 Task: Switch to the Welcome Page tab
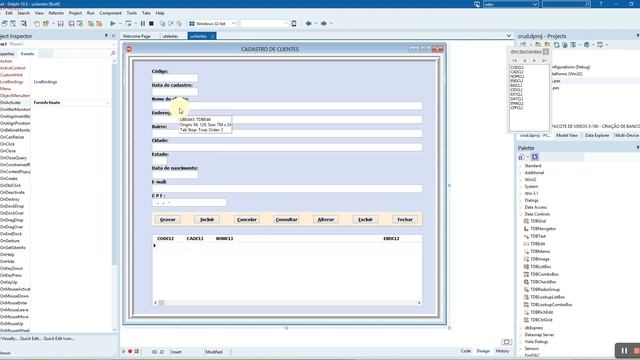(137, 36)
